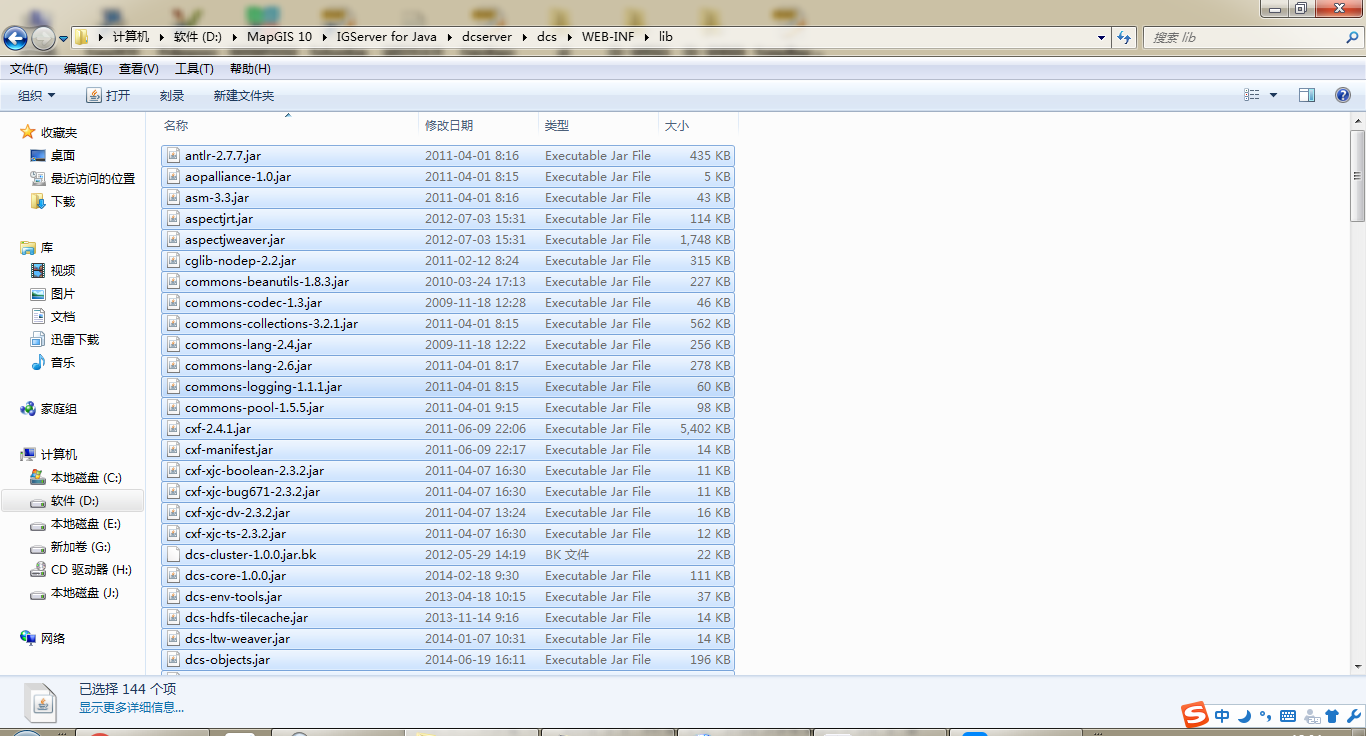
Task: Click the Sogou soft keyboard icon
Action: point(1288,716)
